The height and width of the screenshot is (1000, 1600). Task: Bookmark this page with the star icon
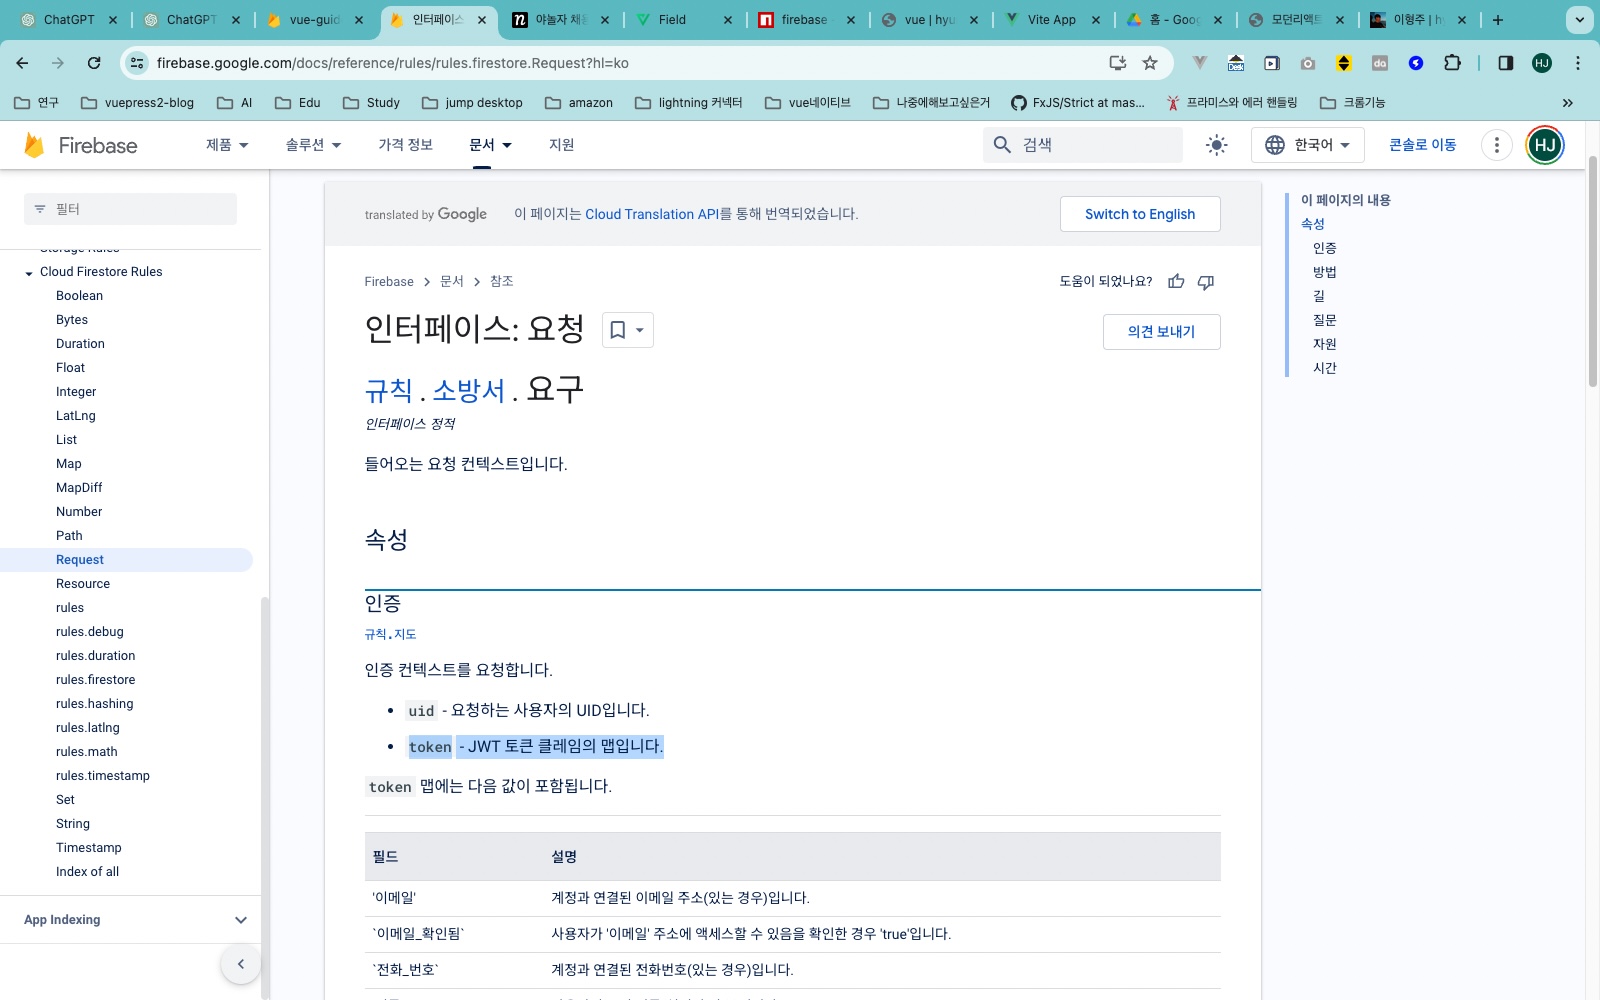[x=1150, y=63]
